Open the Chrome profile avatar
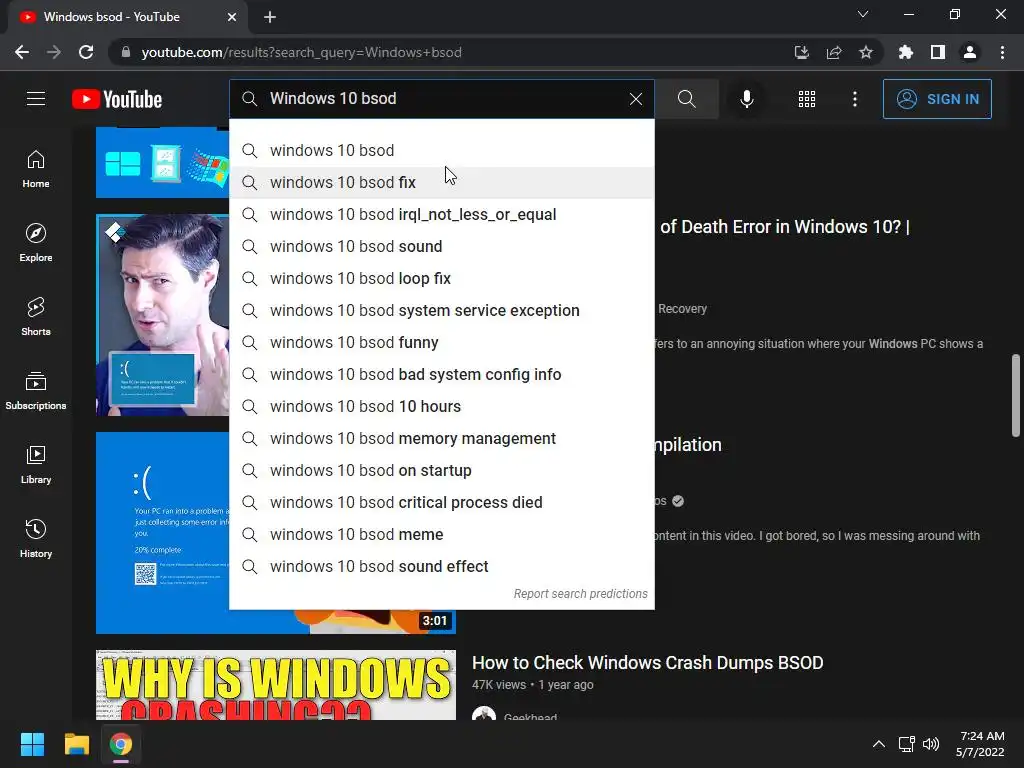Viewport: 1024px width, 768px height. [x=970, y=52]
